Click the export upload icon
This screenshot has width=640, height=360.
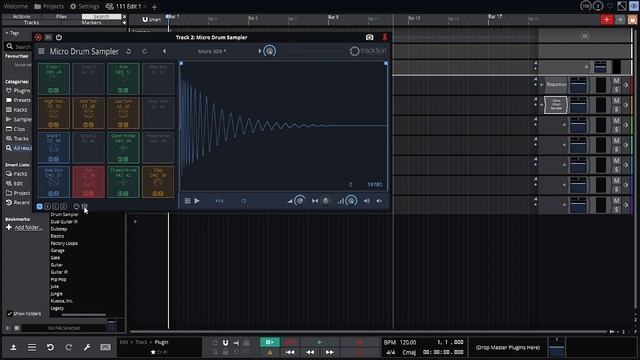(x=13, y=347)
